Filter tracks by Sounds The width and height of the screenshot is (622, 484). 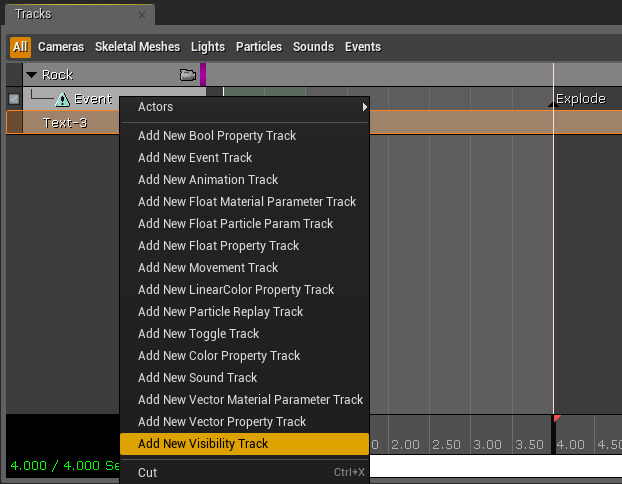pos(313,47)
